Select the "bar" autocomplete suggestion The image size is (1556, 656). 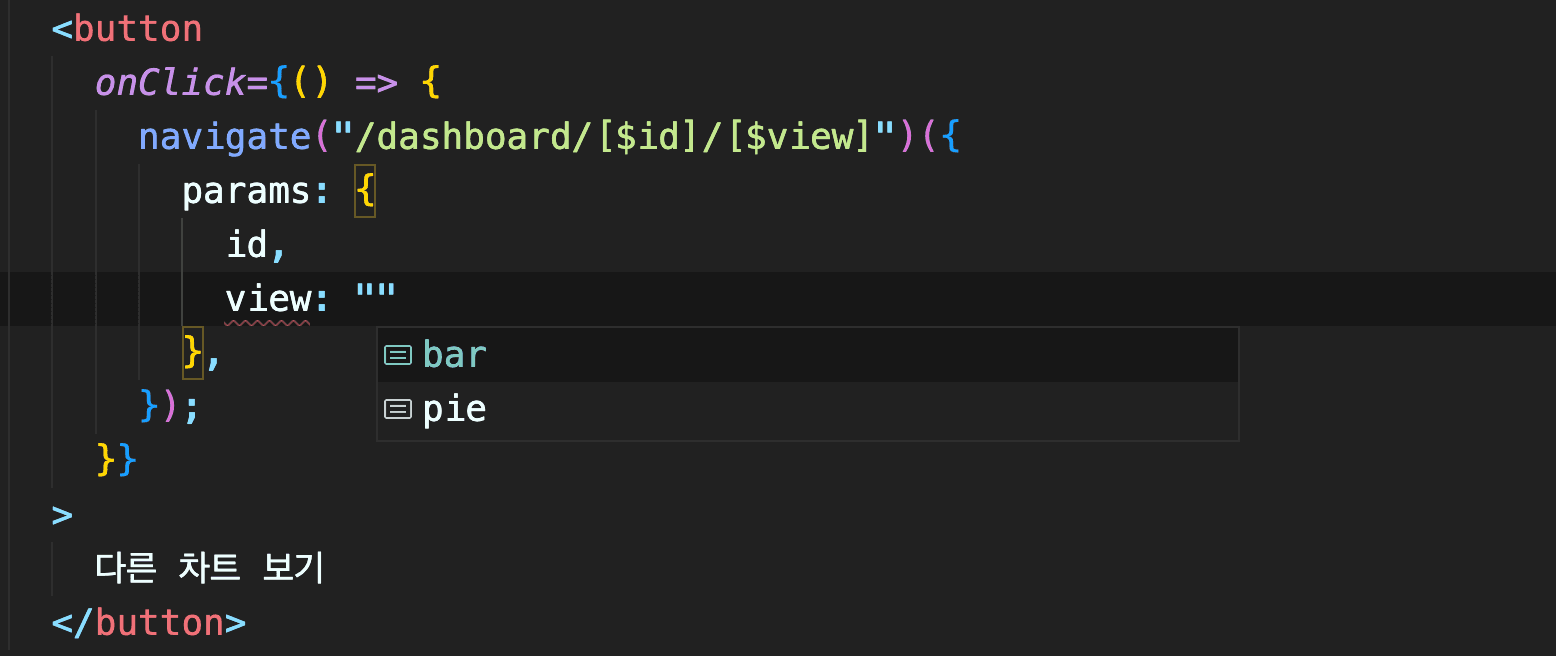807,355
